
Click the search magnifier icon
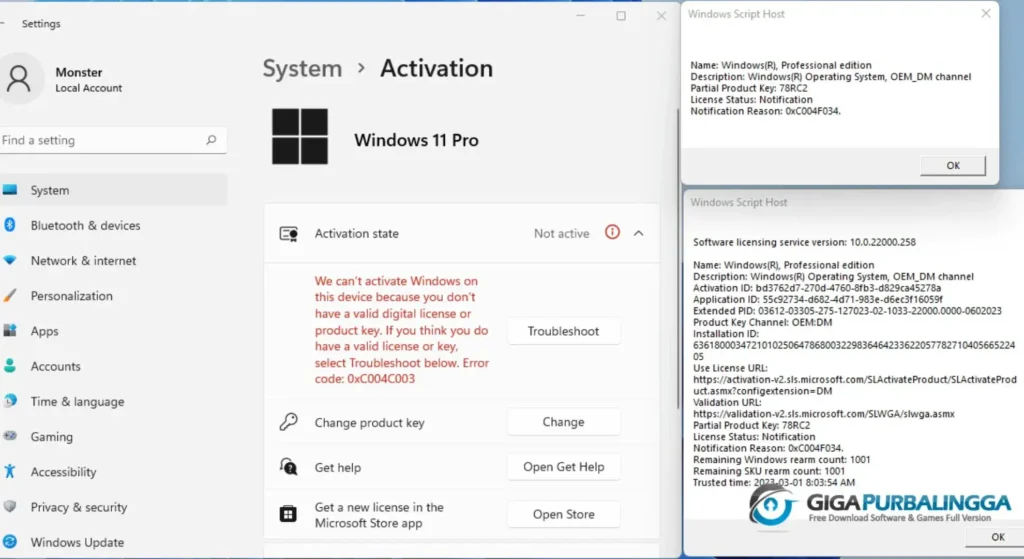click(211, 140)
